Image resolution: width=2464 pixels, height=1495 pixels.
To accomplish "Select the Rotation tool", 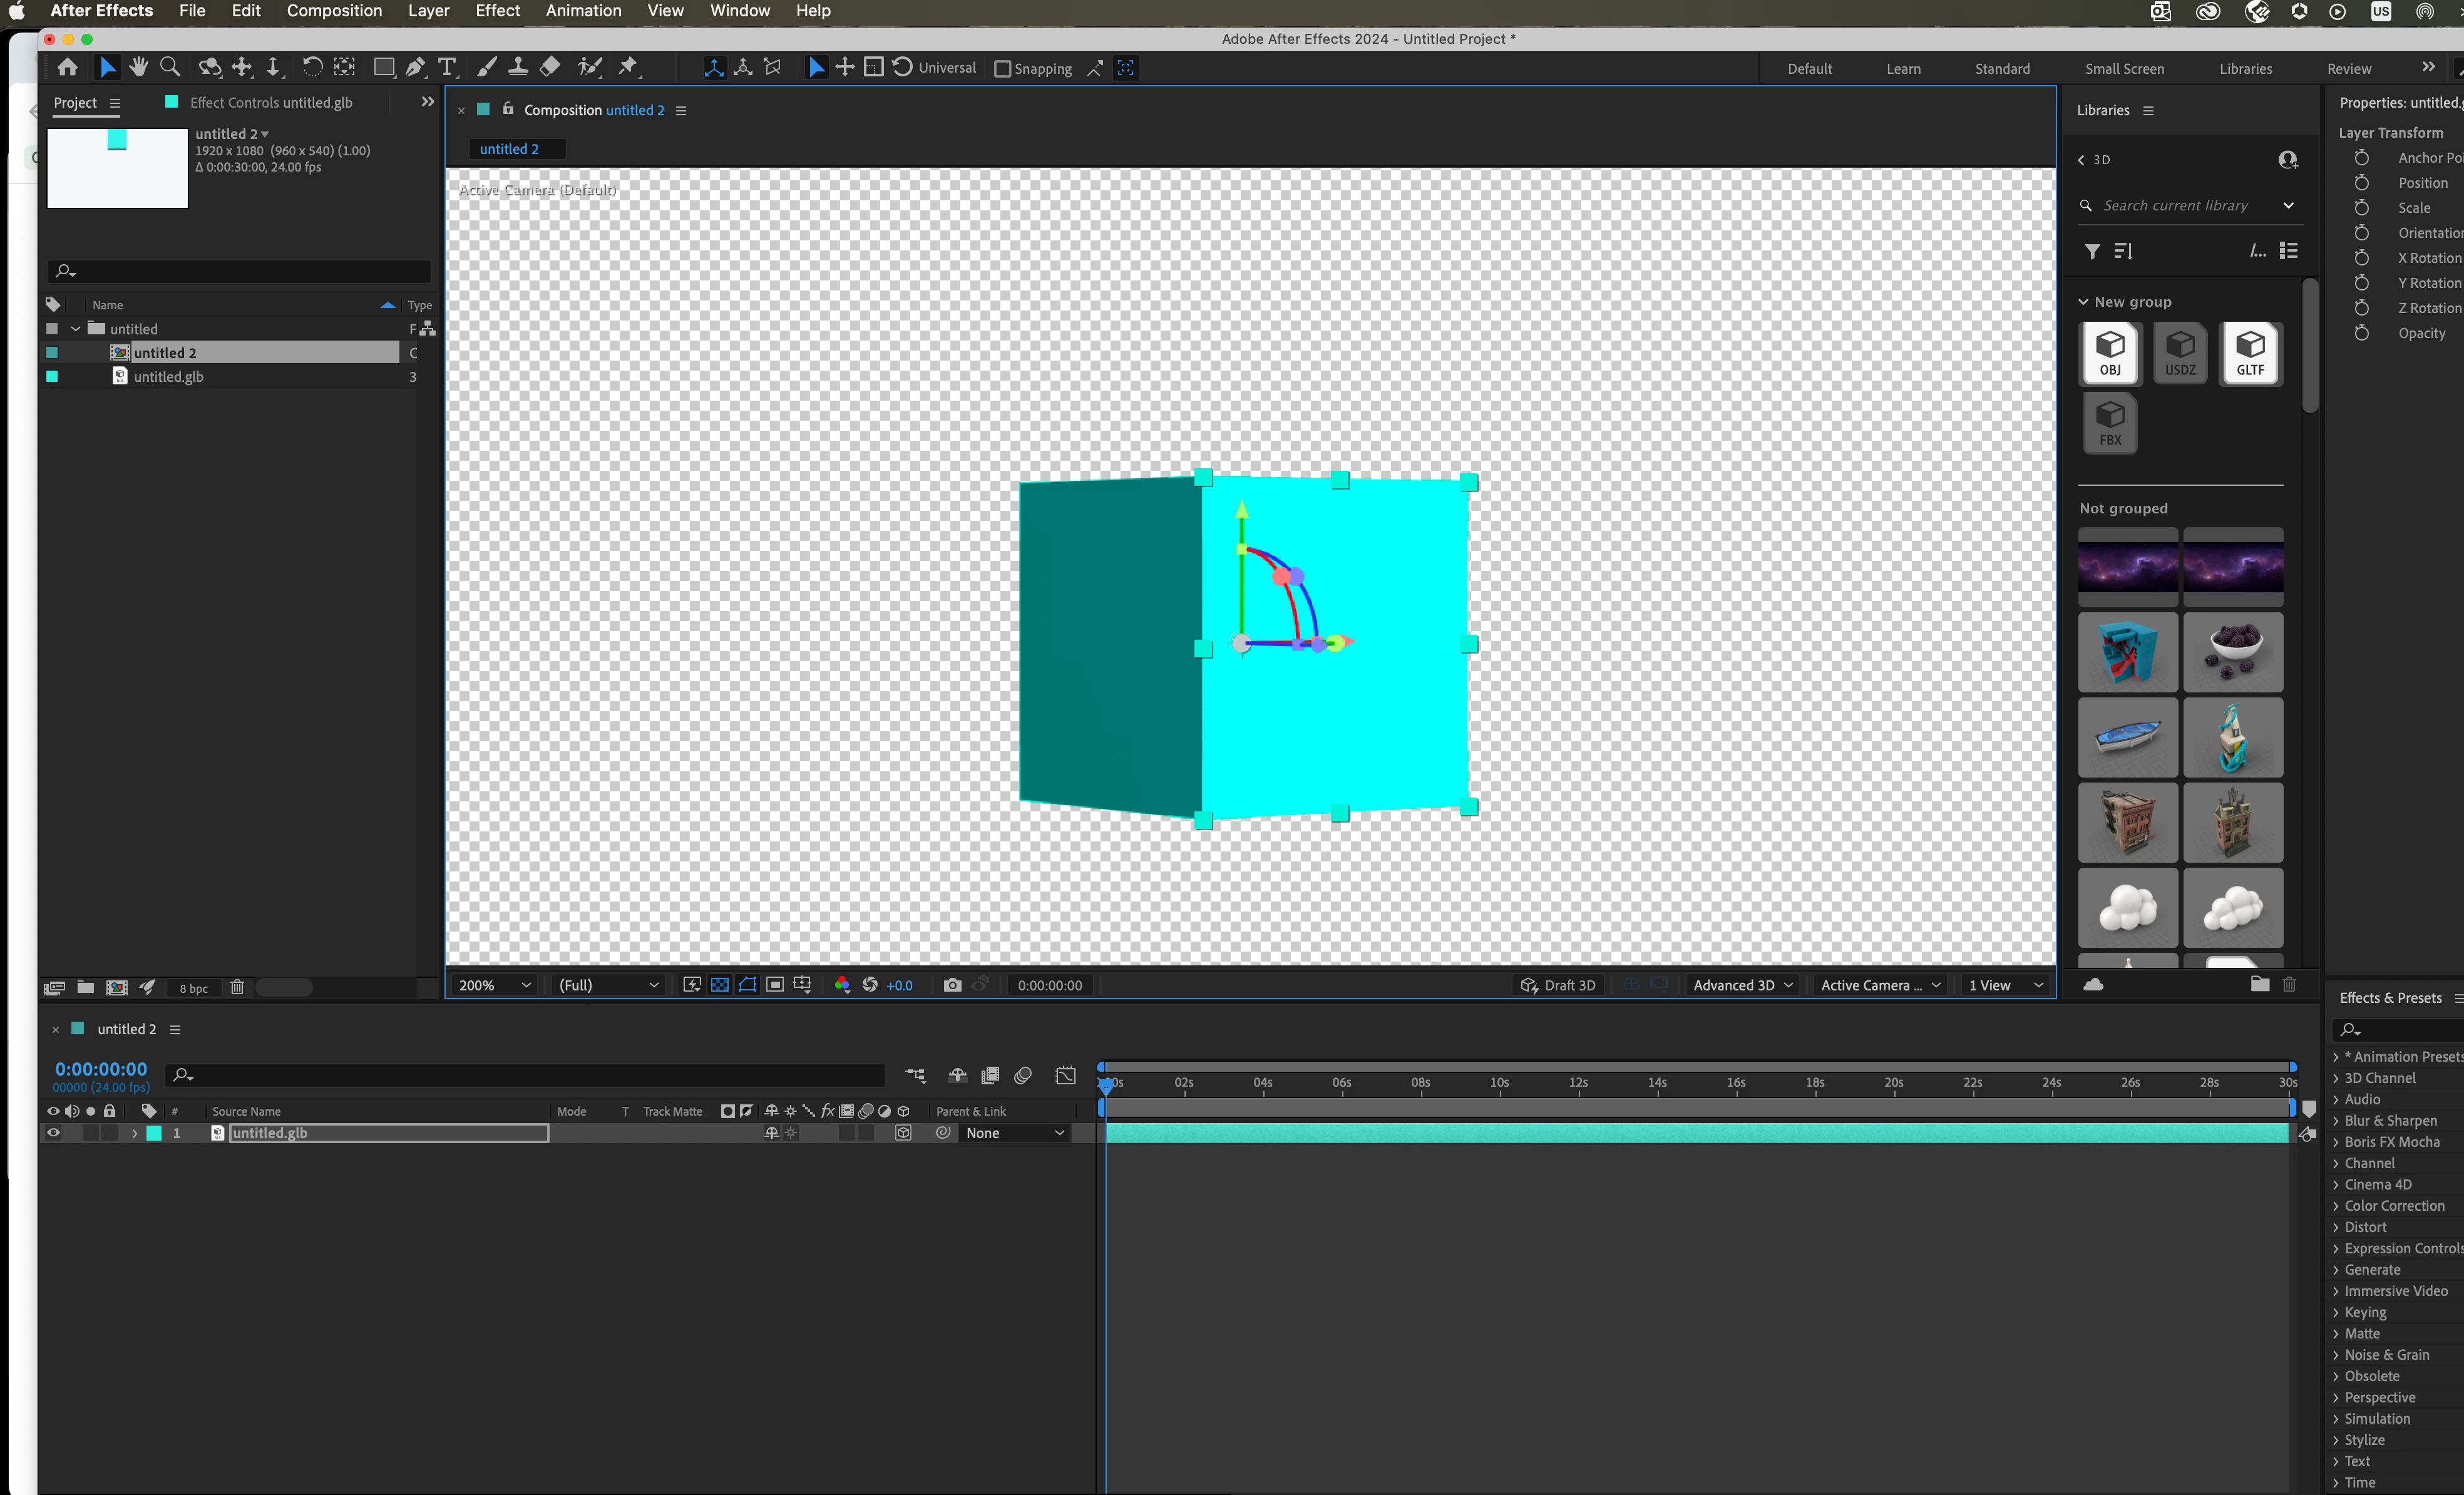I will (x=312, y=67).
